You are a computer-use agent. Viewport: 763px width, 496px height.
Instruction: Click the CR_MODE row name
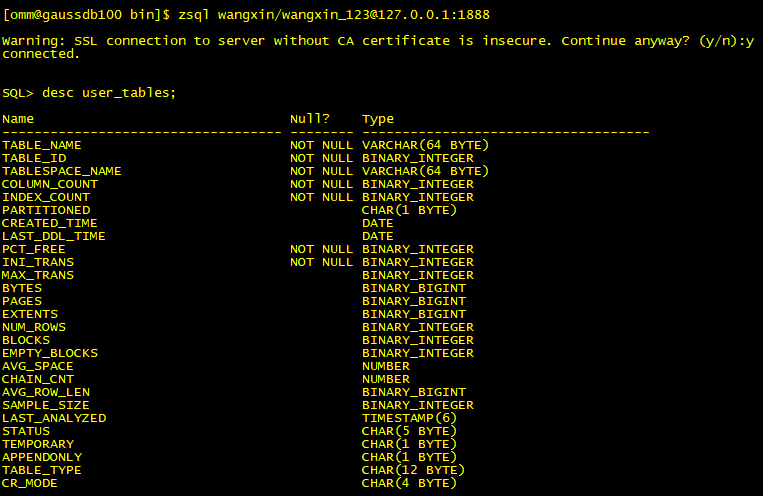point(30,483)
